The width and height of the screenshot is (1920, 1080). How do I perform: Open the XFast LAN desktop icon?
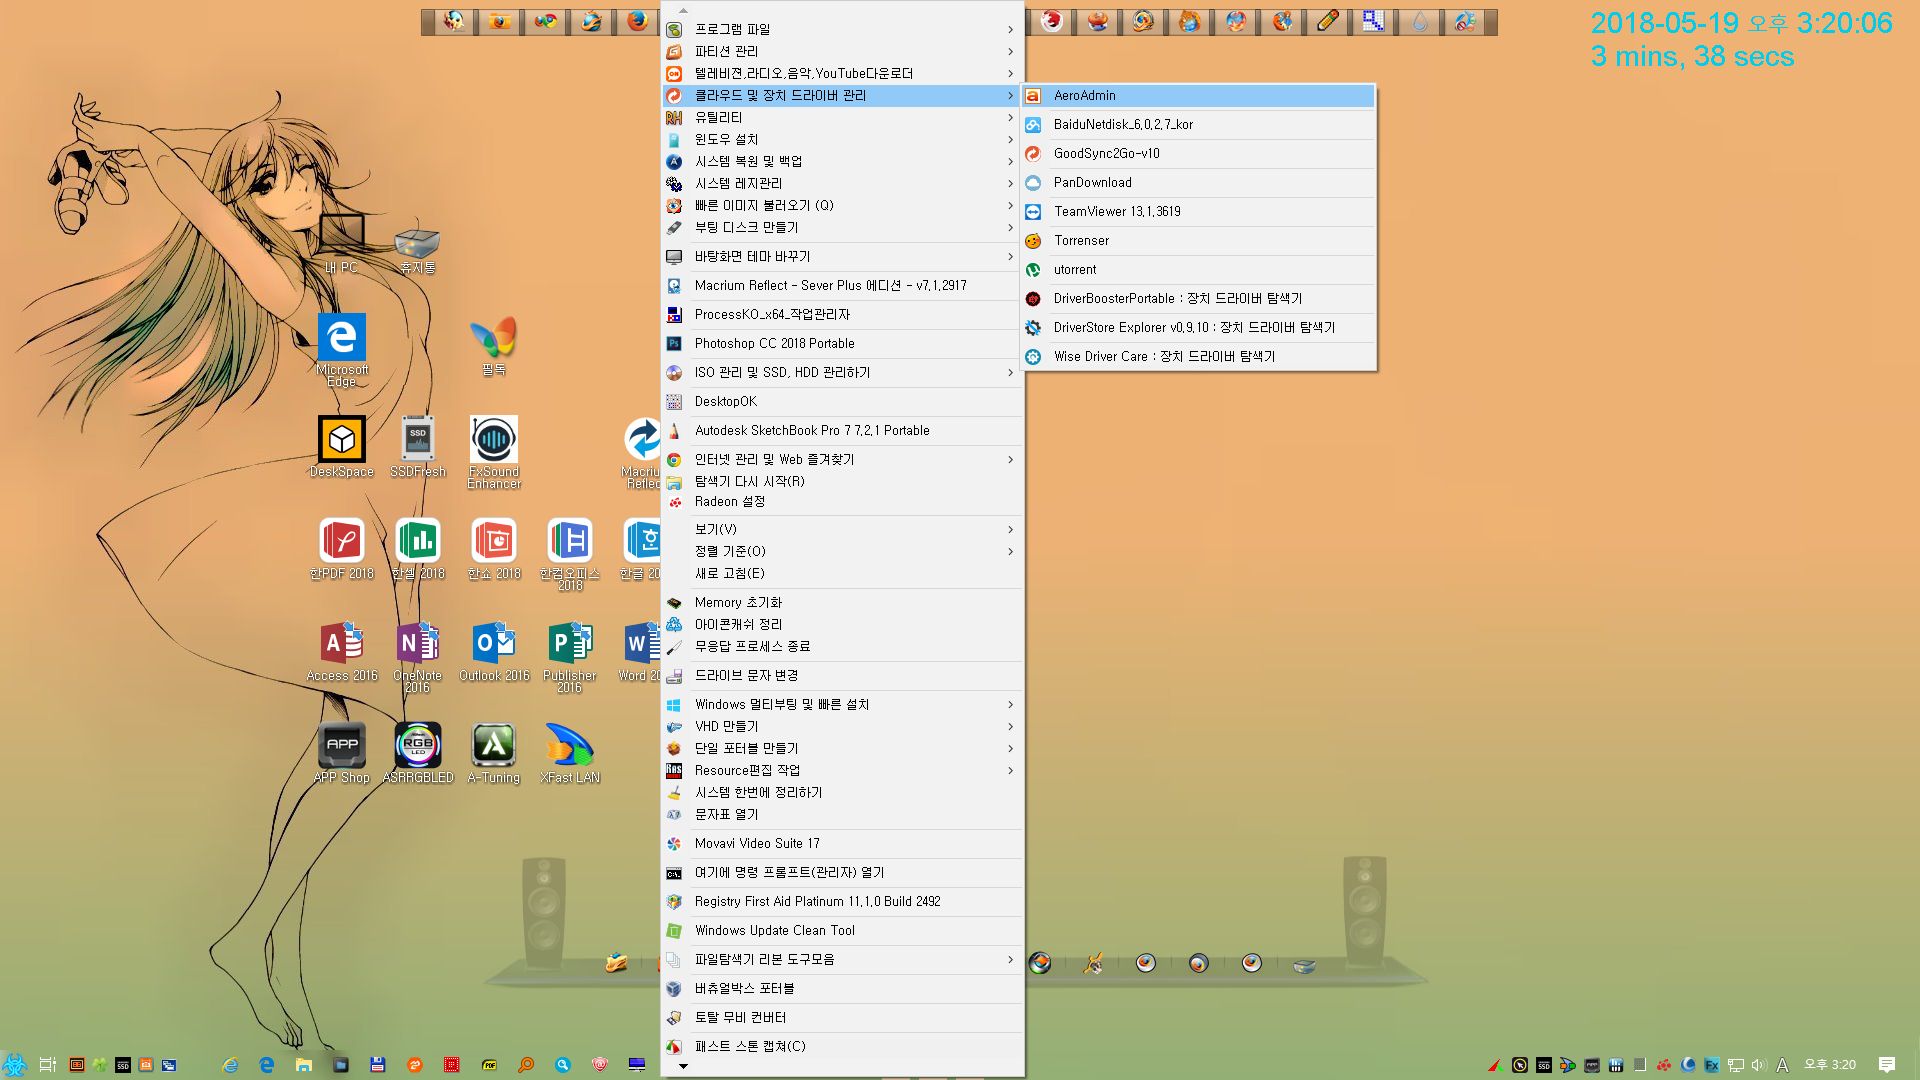coord(570,753)
